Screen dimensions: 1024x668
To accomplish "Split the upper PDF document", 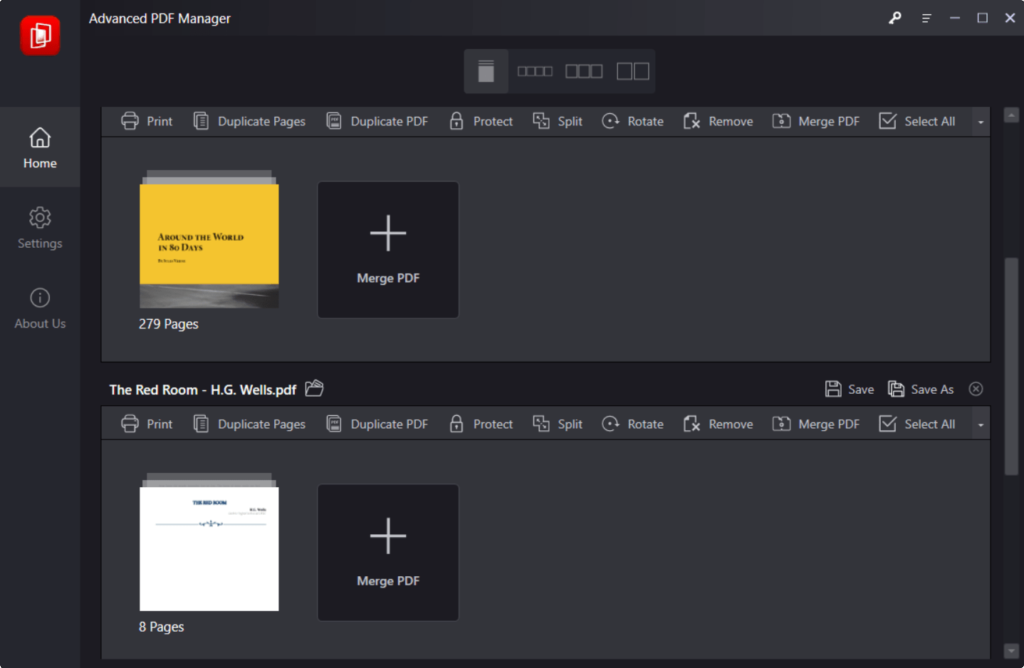I will (558, 121).
